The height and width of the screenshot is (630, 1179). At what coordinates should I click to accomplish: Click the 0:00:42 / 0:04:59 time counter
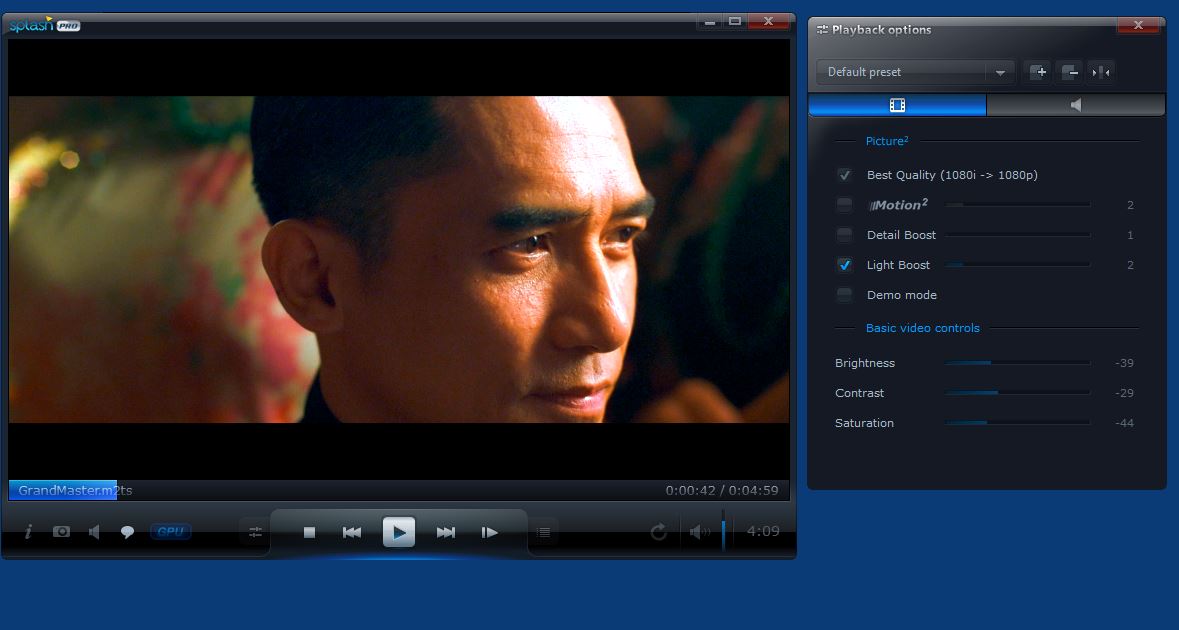click(x=721, y=490)
